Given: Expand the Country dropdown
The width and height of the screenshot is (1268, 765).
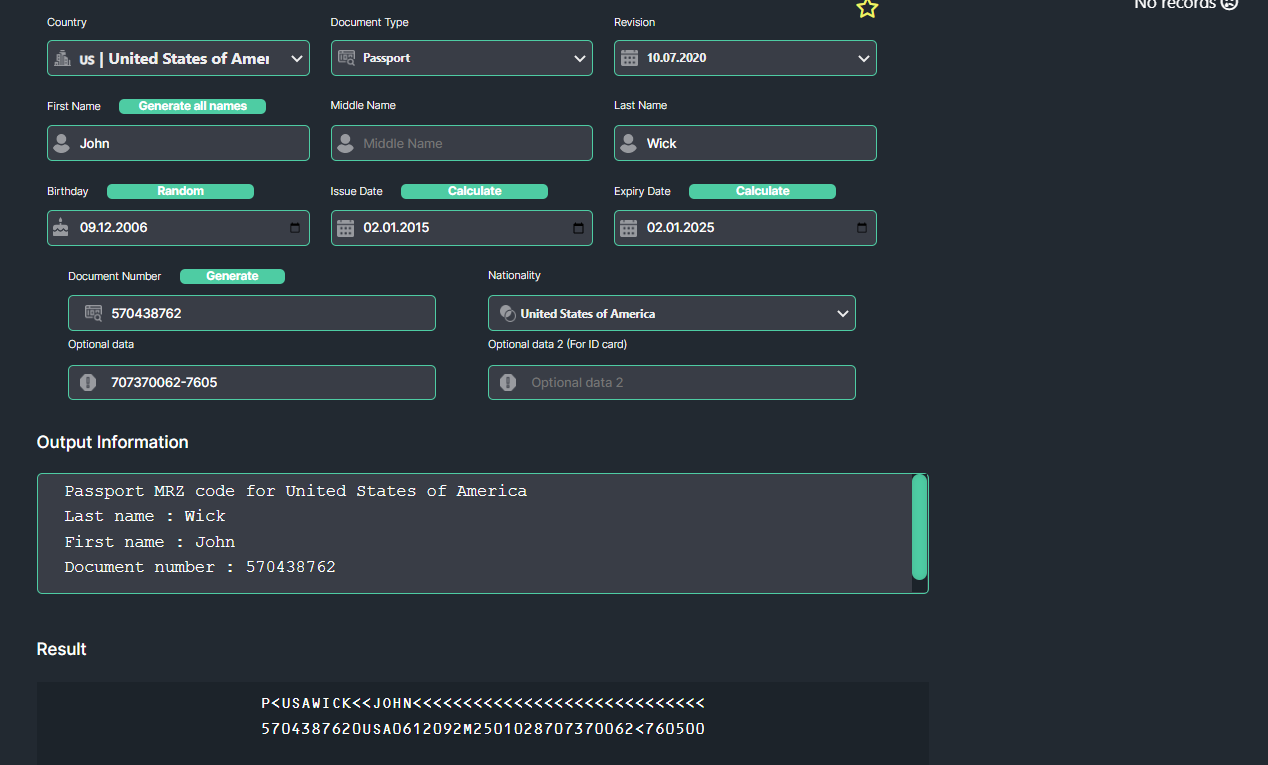Looking at the screenshot, I should (x=297, y=58).
